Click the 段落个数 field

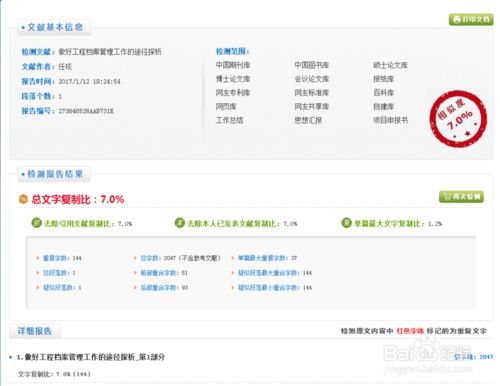[x=42, y=96]
